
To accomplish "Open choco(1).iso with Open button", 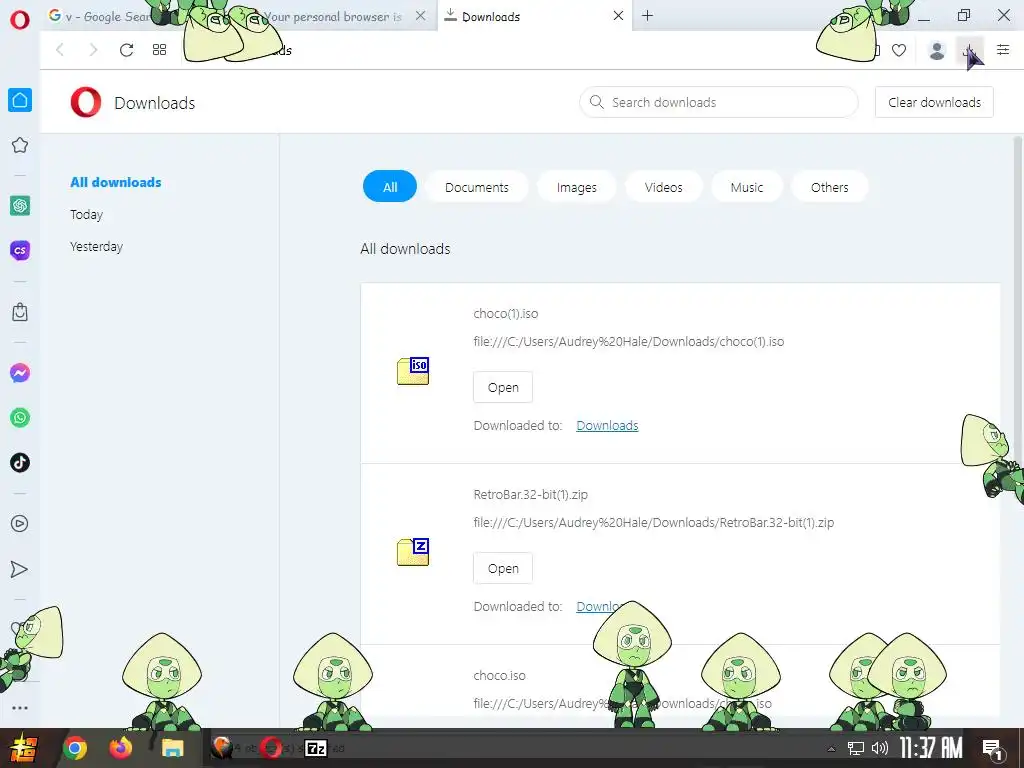I will (503, 387).
